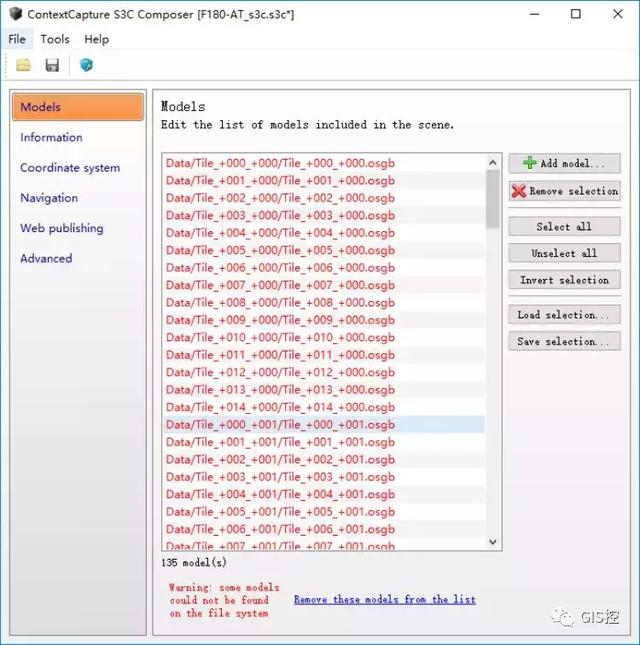Select row Data/Tile_+001_+001/Tile_+001_+001.osgb
Image resolution: width=640 pixels, height=645 pixels.
[x=324, y=442]
